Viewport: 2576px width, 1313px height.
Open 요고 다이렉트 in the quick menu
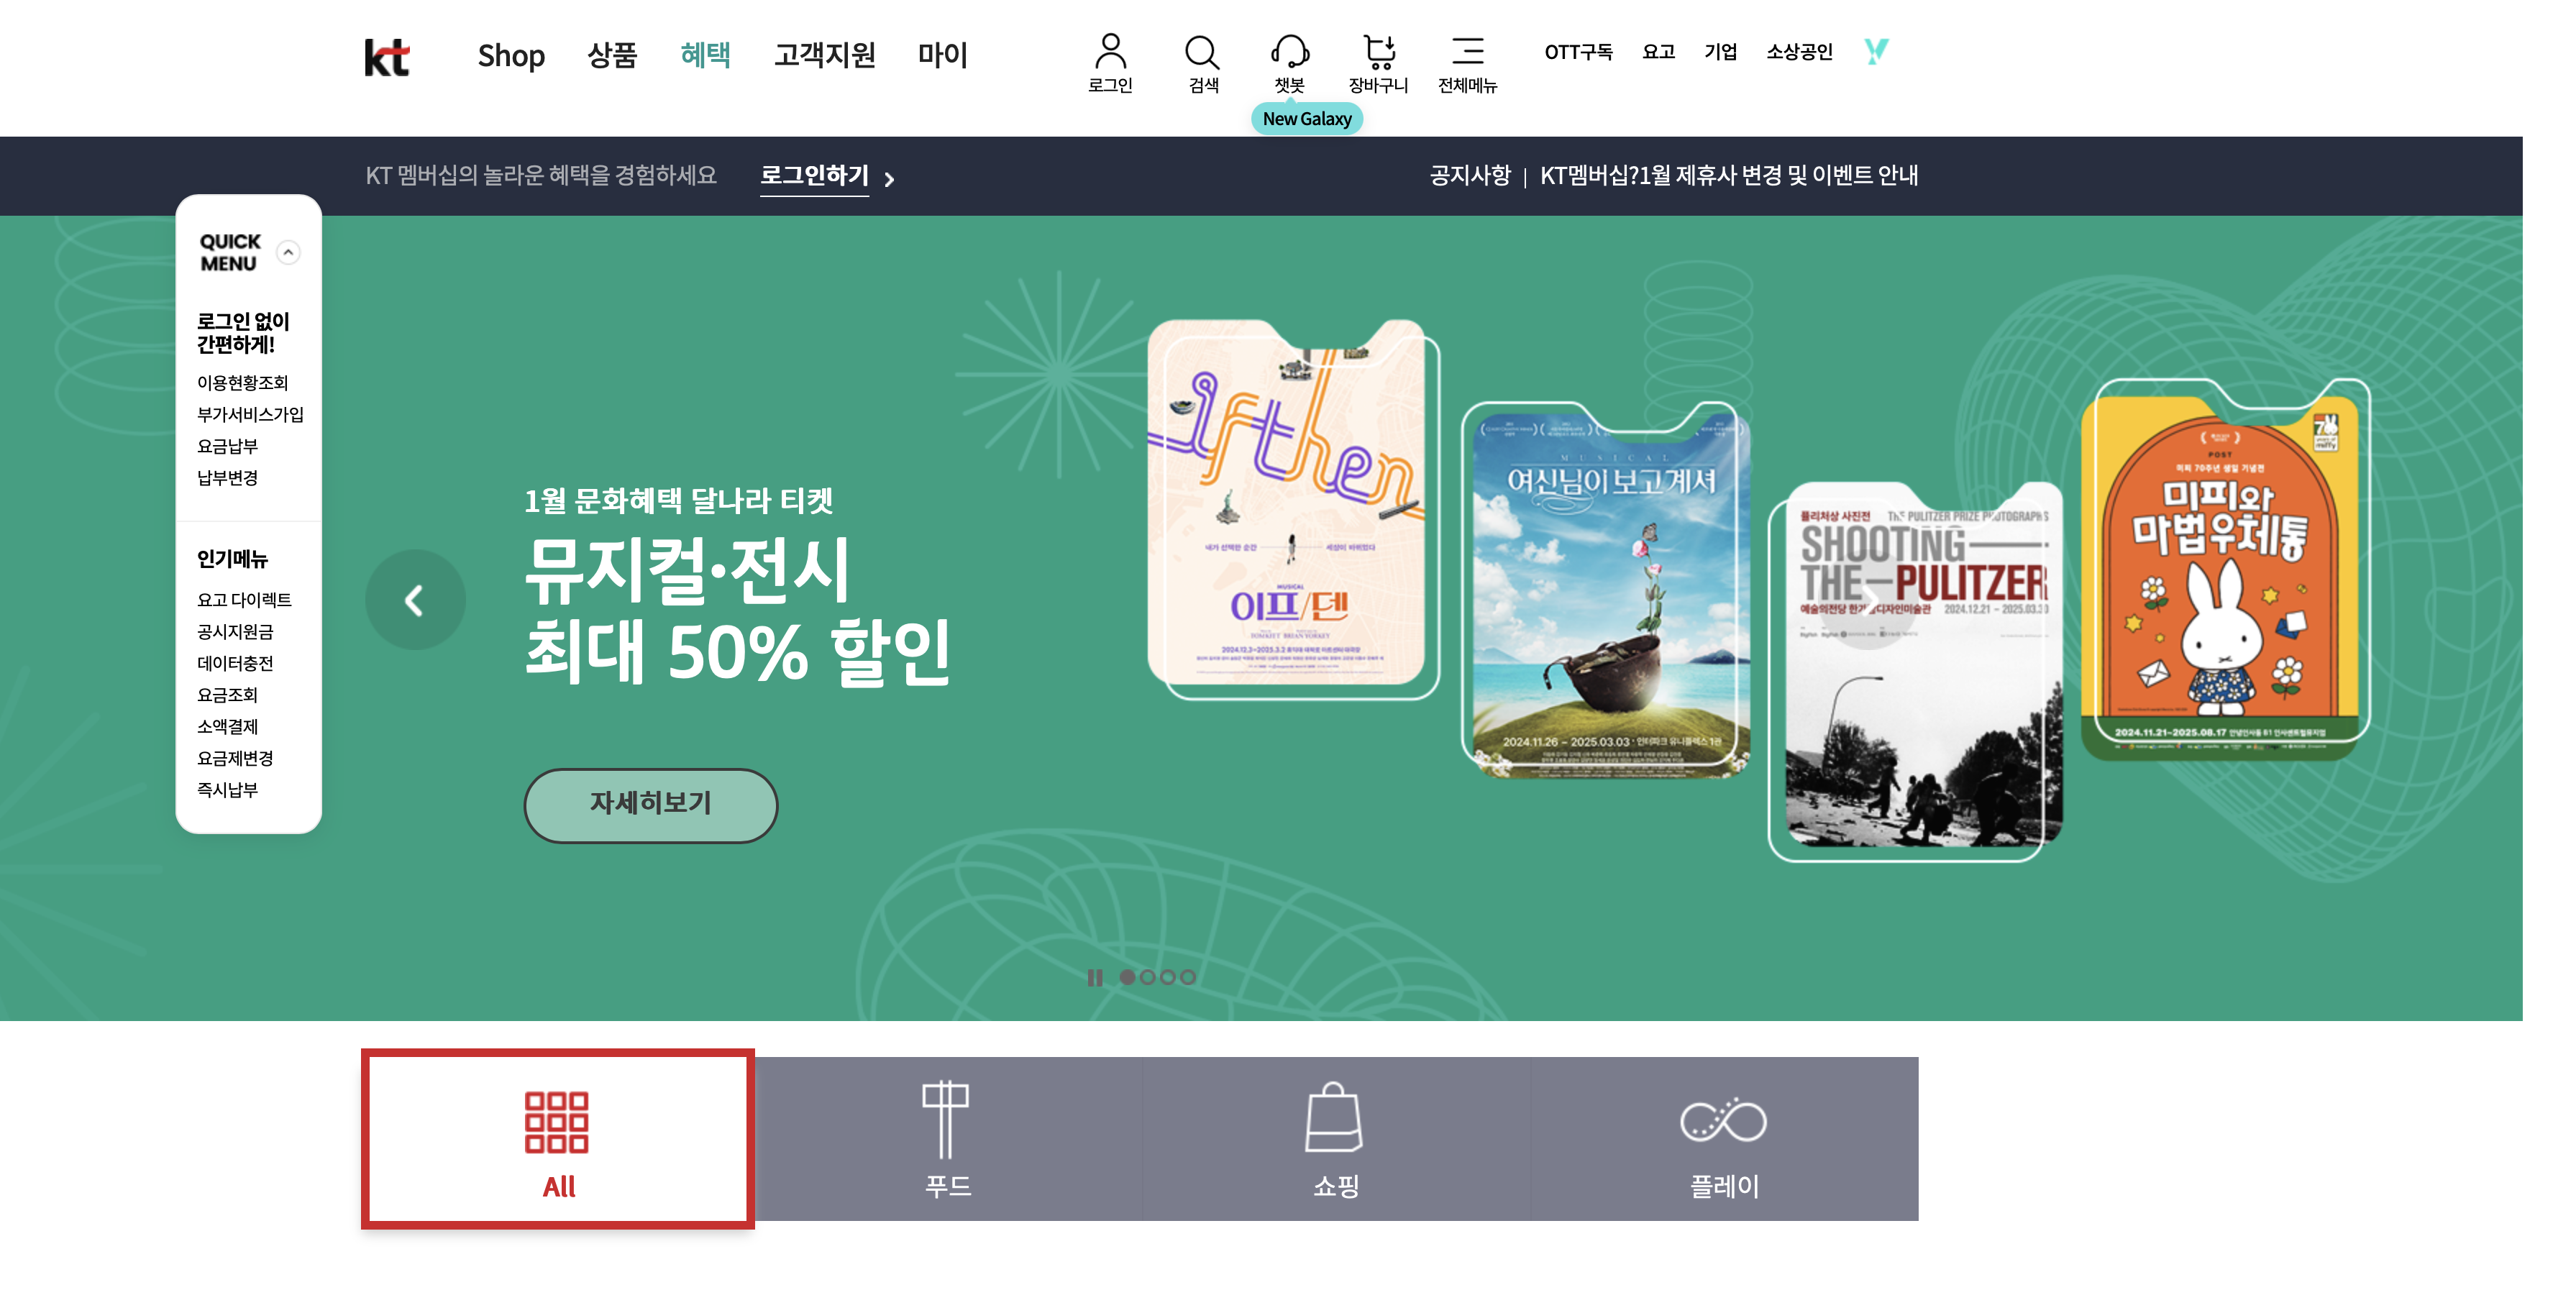click(244, 600)
